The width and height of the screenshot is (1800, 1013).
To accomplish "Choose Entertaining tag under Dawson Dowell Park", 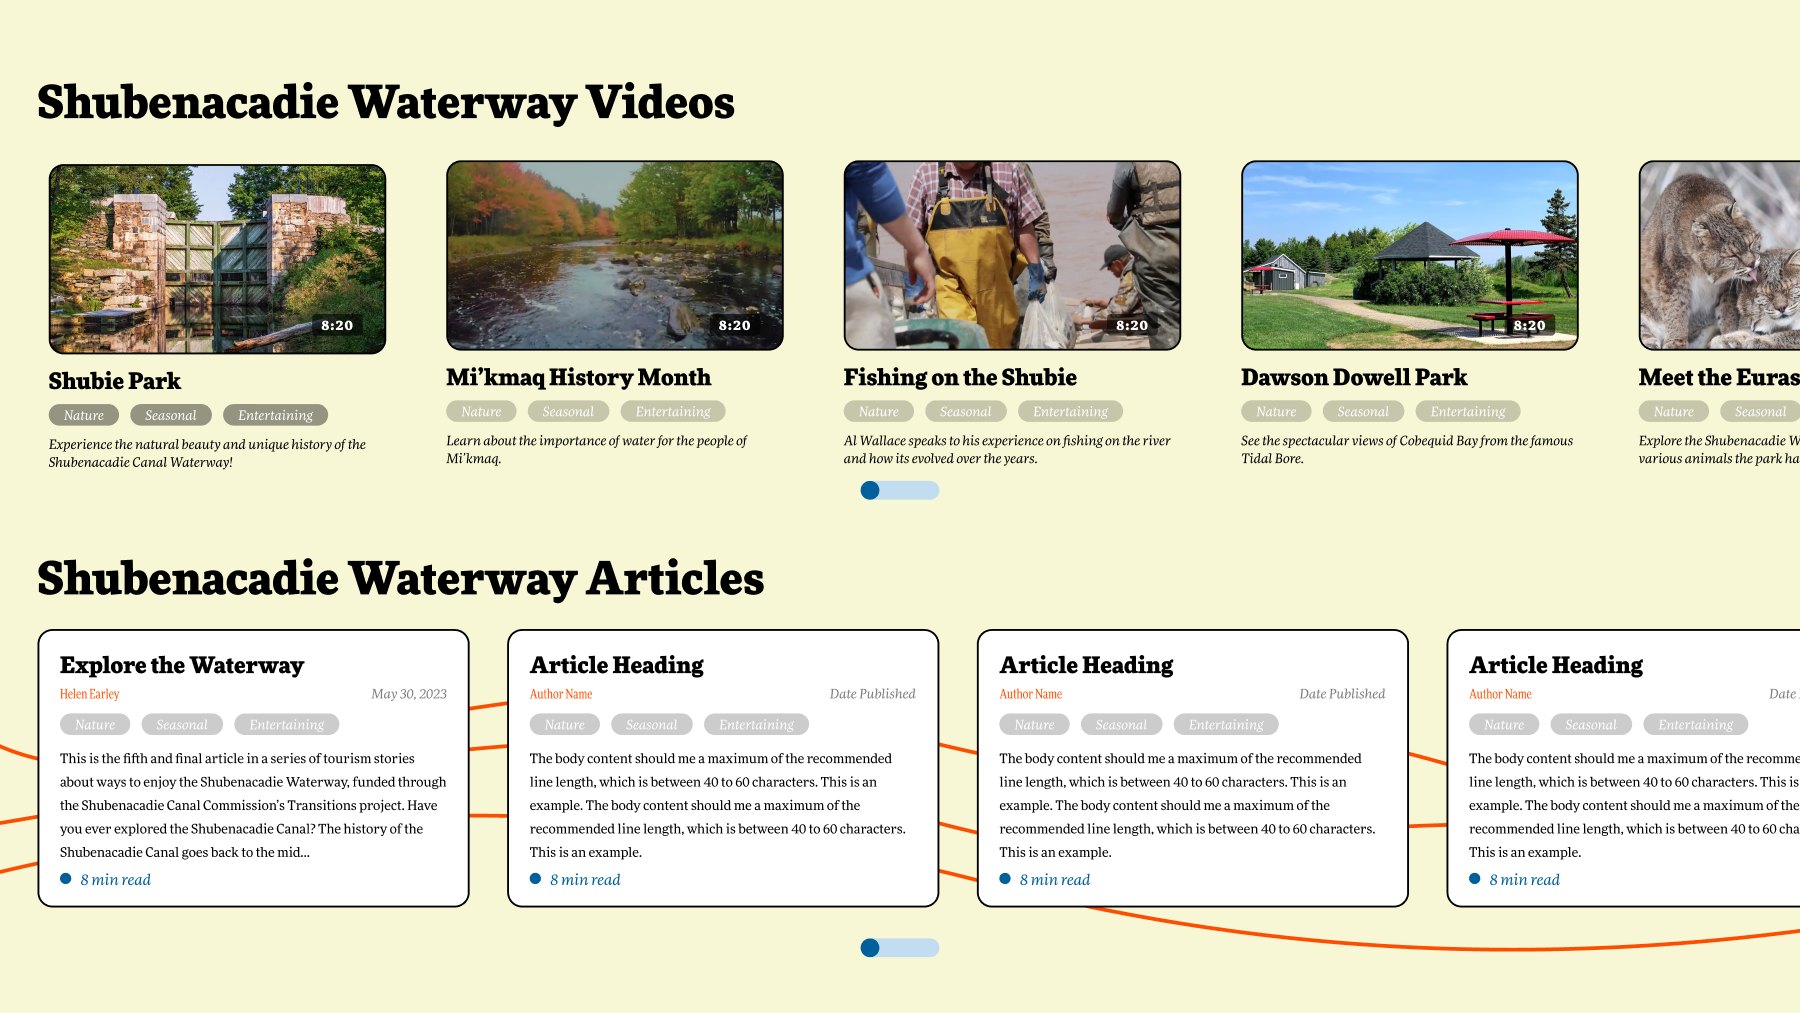I will (1468, 411).
